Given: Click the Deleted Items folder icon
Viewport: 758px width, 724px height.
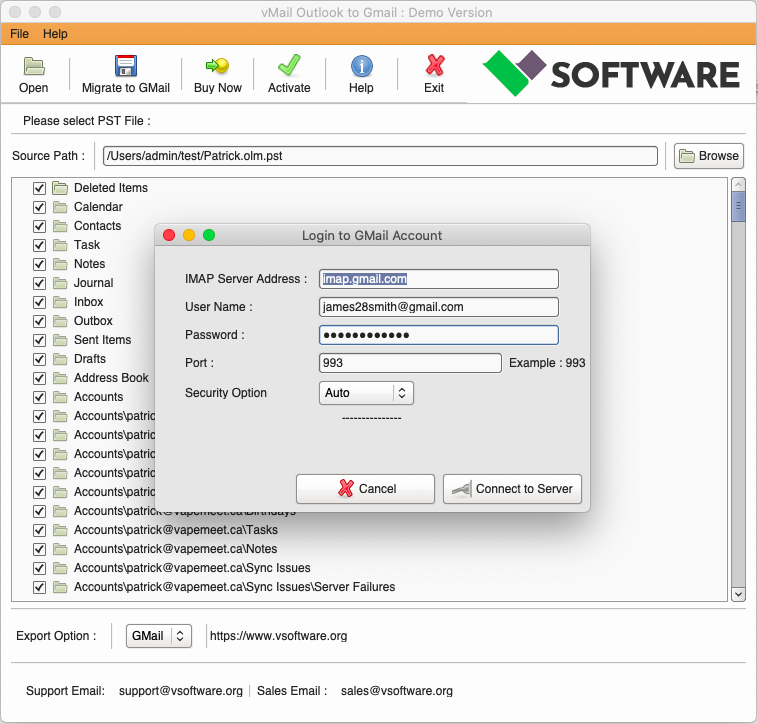Looking at the screenshot, I should coord(60,188).
